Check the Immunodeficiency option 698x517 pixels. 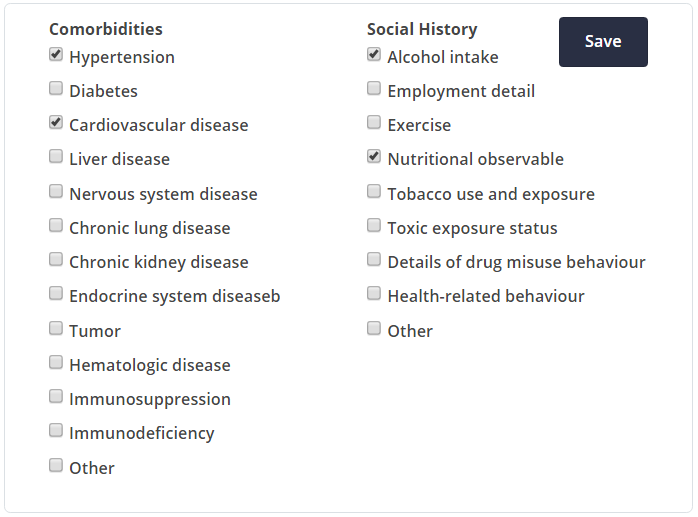point(56,431)
